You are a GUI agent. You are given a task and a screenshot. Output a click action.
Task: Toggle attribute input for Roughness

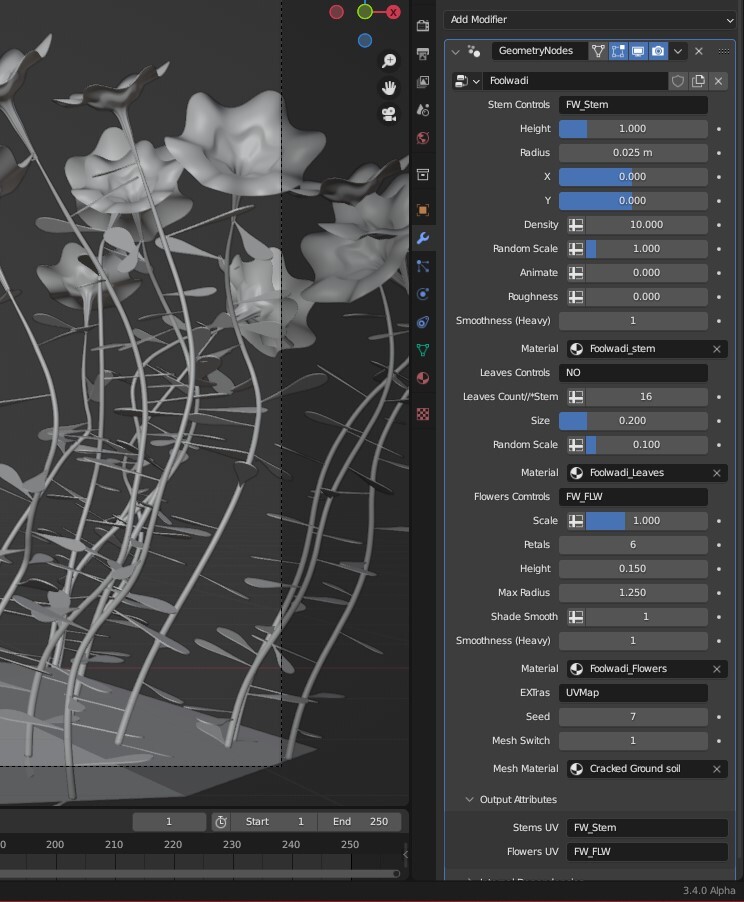[576, 297]
